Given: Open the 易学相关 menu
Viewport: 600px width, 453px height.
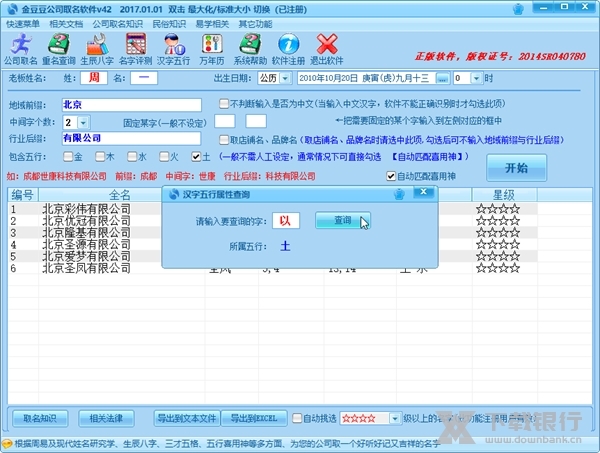Looking at the screenshot, I should tap(212, 24).
